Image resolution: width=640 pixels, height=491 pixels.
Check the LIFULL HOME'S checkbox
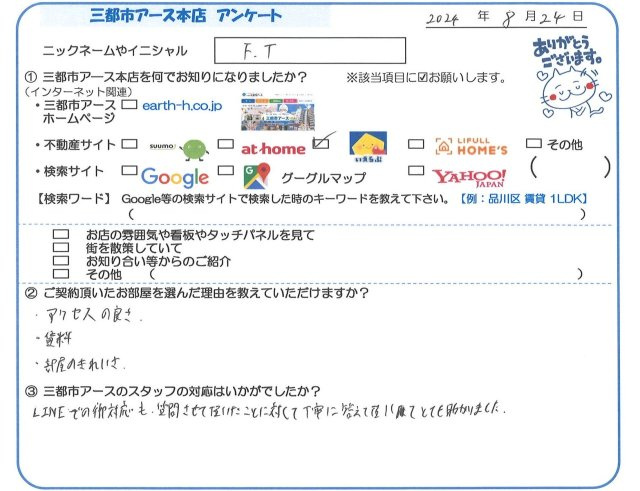(x=416, y=144)
